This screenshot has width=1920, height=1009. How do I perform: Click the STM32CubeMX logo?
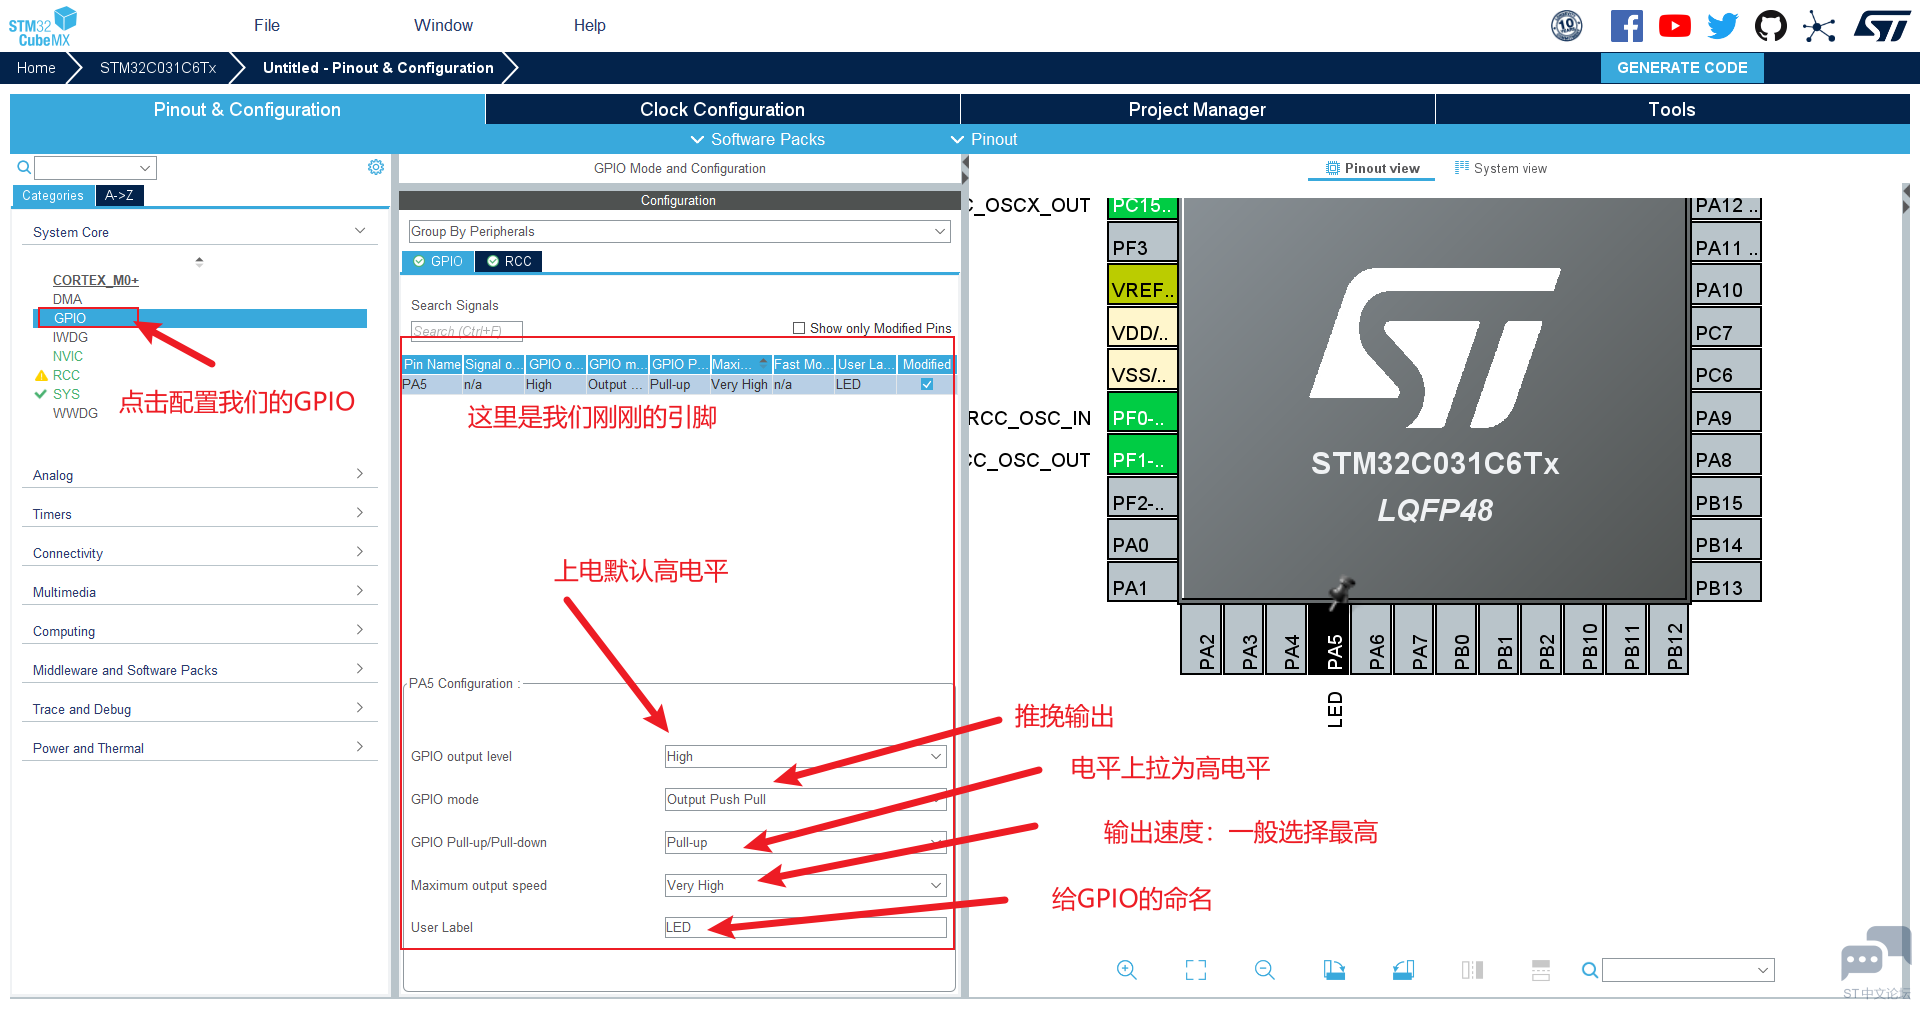(x=44, y=26)
